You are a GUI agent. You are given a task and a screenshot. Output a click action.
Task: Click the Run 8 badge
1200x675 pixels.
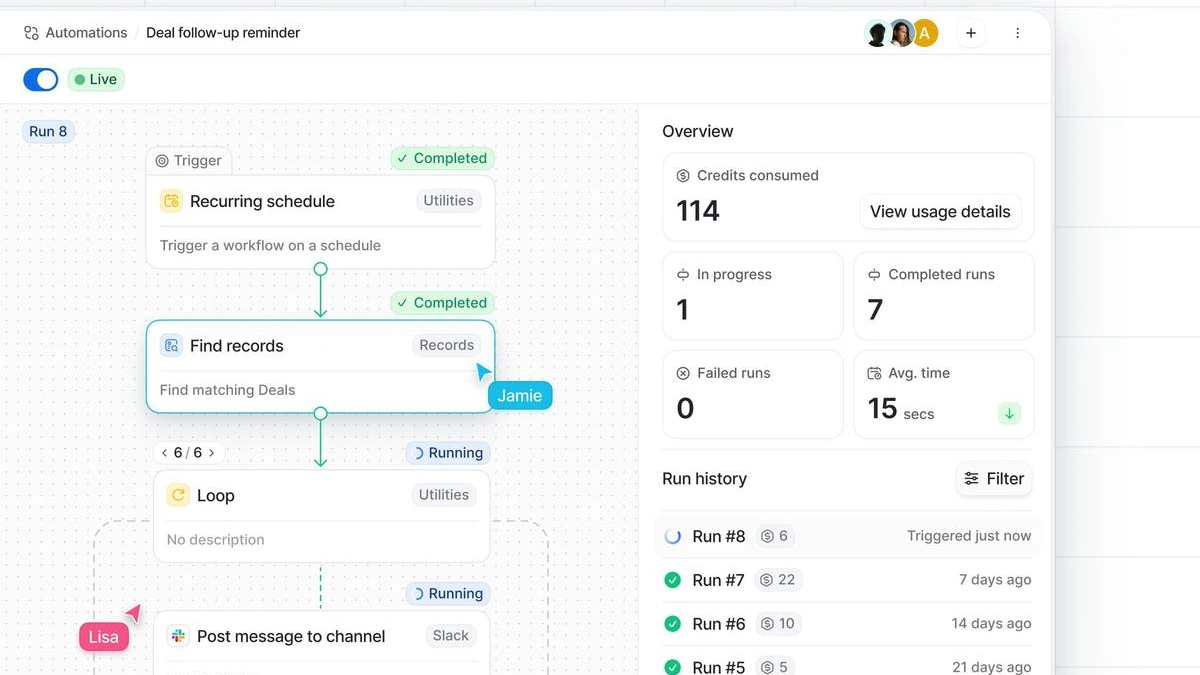[x=48, y=131]
